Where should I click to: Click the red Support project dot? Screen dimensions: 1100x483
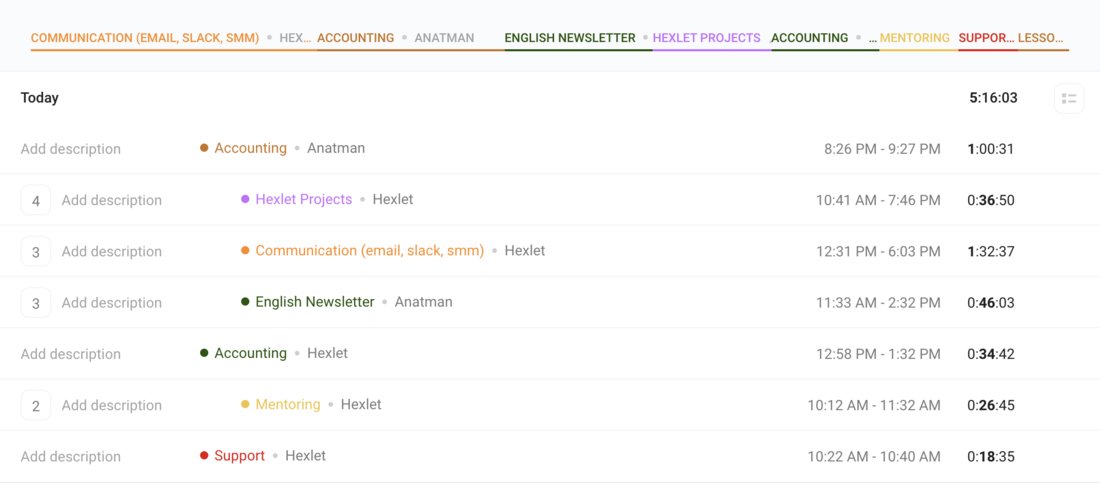pyautogui.click(x=204, y=456)
